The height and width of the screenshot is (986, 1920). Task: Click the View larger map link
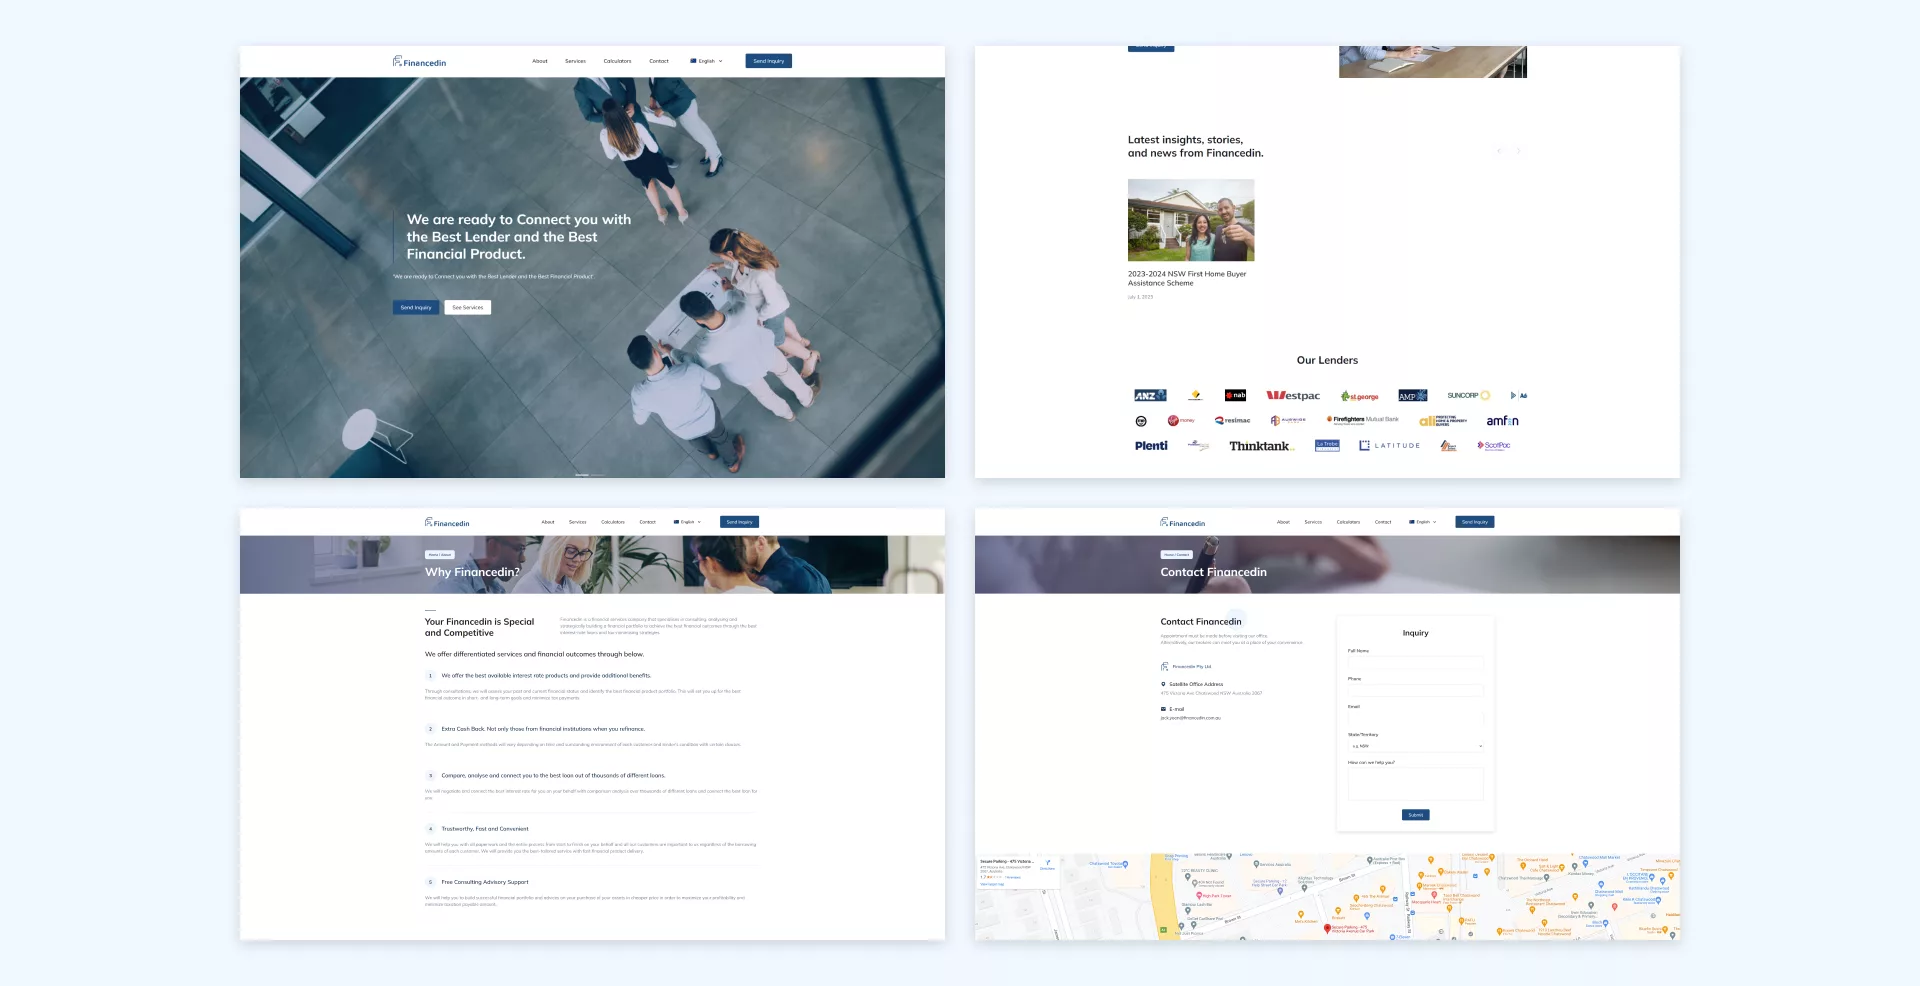992,884
